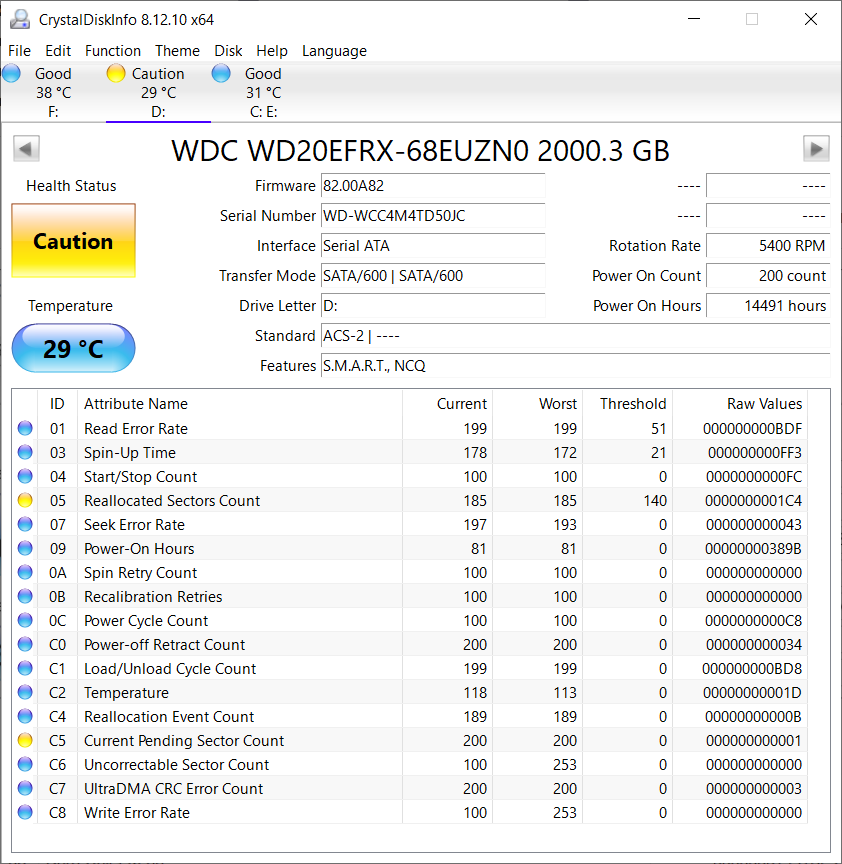This screenshot has width=842, height=864.
Task: Click the ID column header
Action: coord(57,404)
